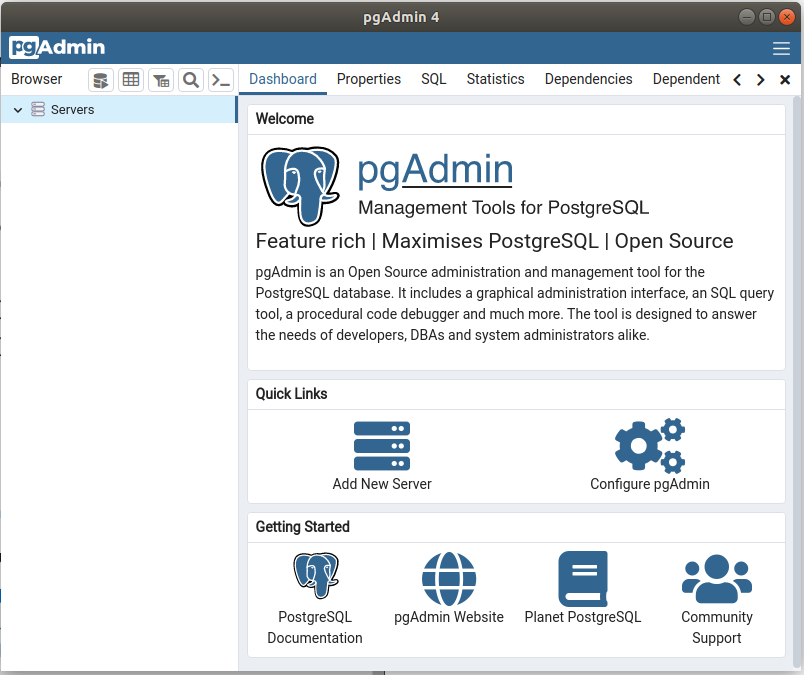
Task: Click the Browser panel title
Action: [36, 79]
